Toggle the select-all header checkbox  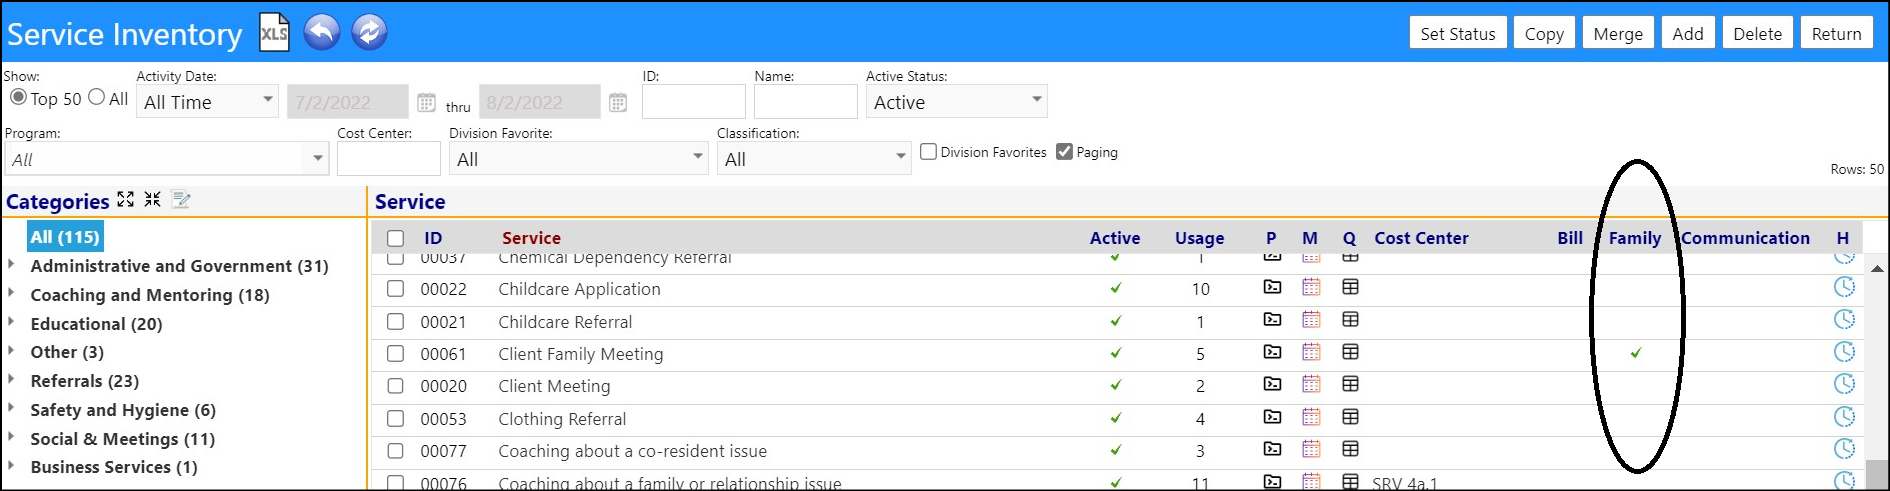pyautogui.click(x=396, y=238)
